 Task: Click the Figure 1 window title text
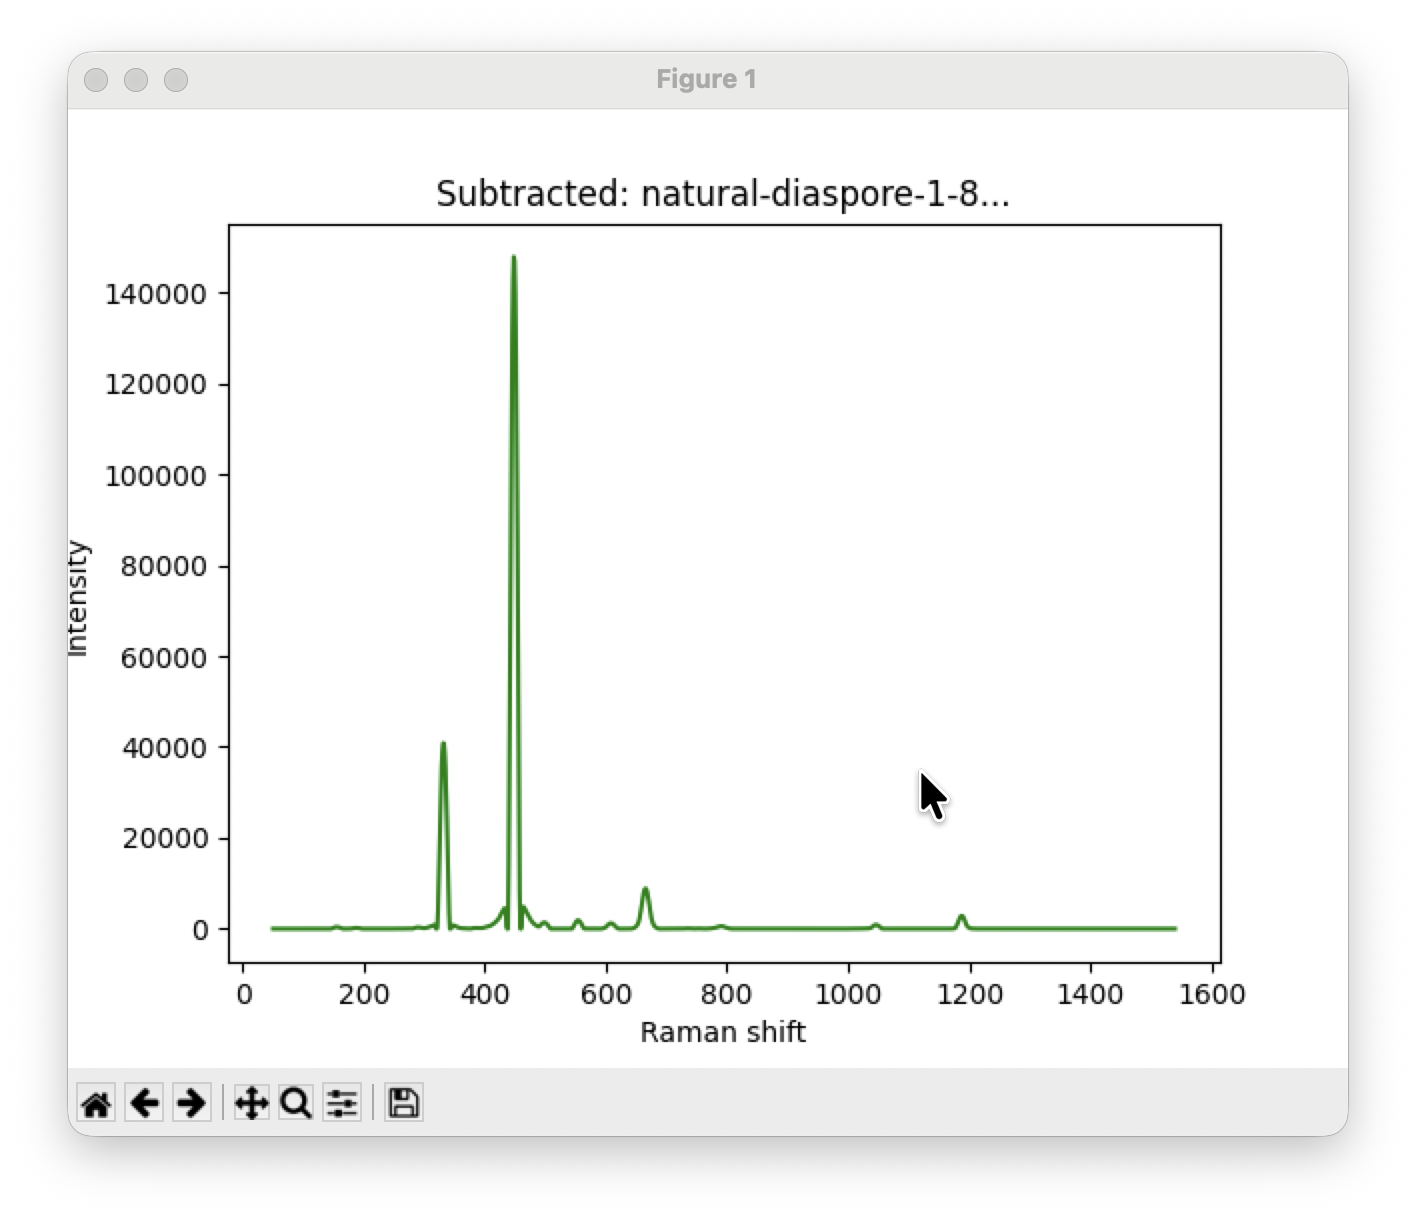(x=706, y=80)
